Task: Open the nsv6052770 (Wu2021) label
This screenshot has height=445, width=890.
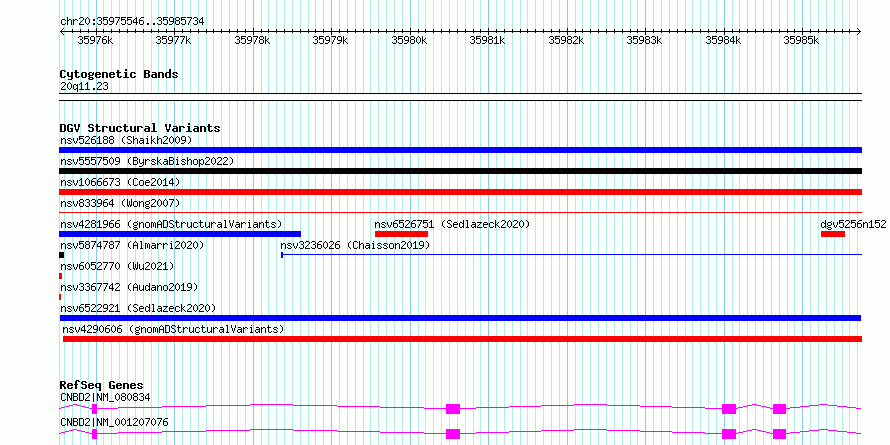Action: (117, 266)
